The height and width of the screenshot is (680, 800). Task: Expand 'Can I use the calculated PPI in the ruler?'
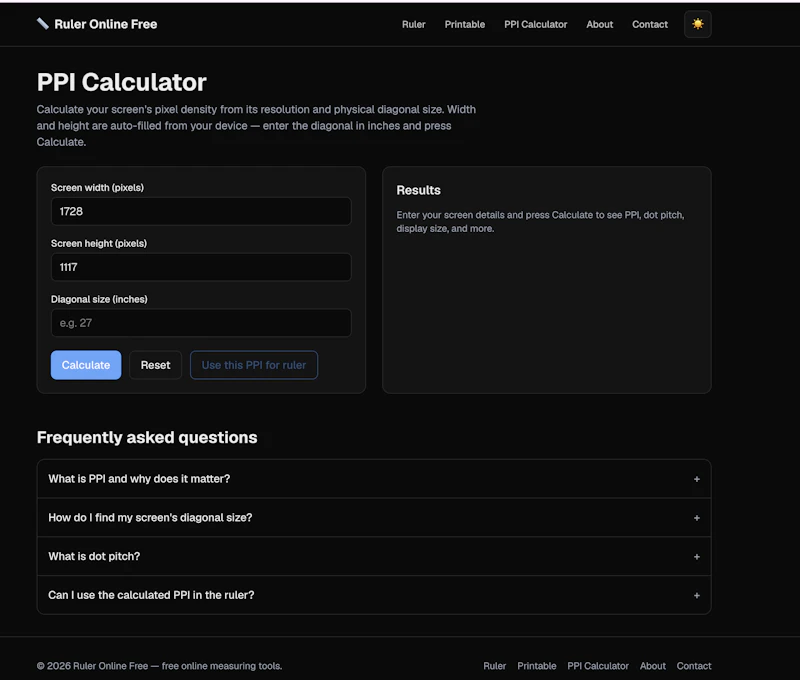click(374, 595)
